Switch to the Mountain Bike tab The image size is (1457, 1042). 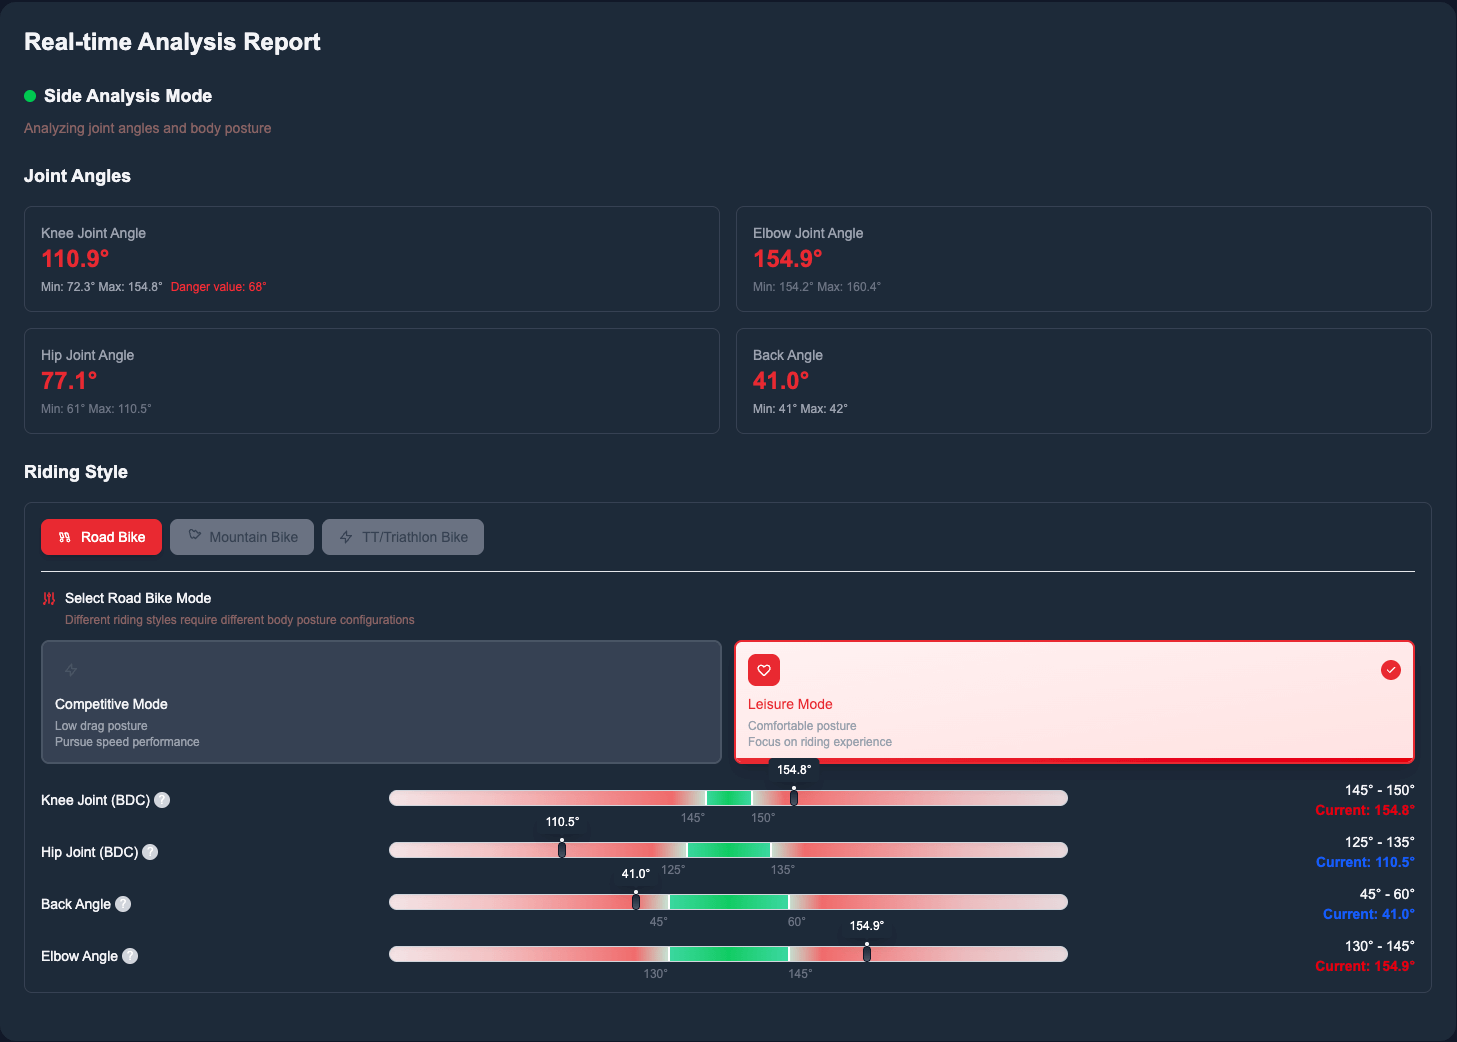pos(242,537)
